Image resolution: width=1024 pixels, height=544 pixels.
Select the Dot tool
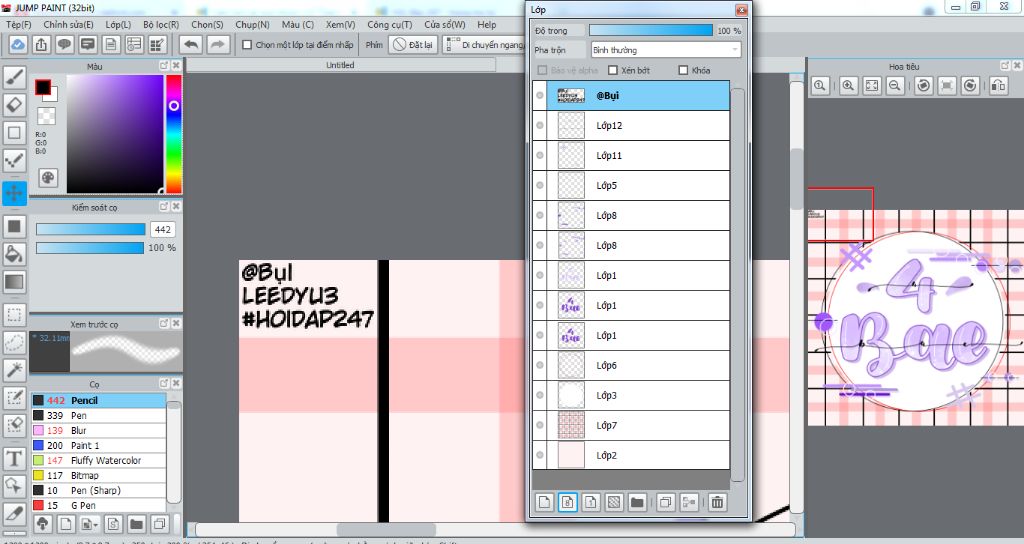(14, 161)
